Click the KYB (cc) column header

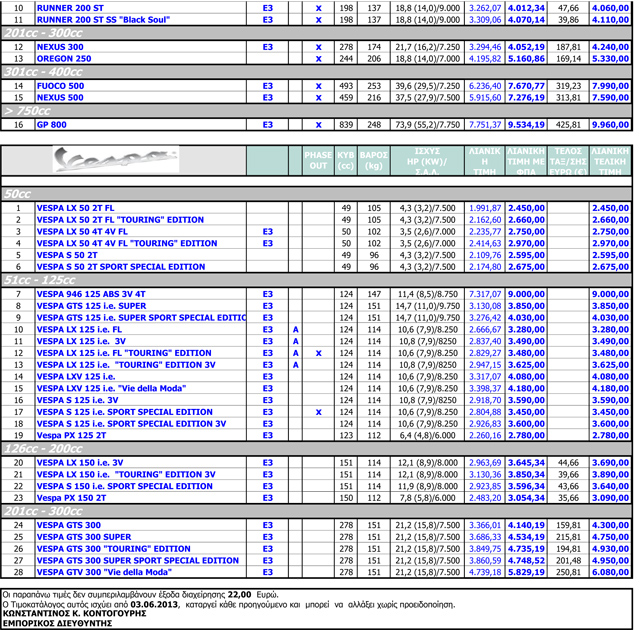[346, 161]
